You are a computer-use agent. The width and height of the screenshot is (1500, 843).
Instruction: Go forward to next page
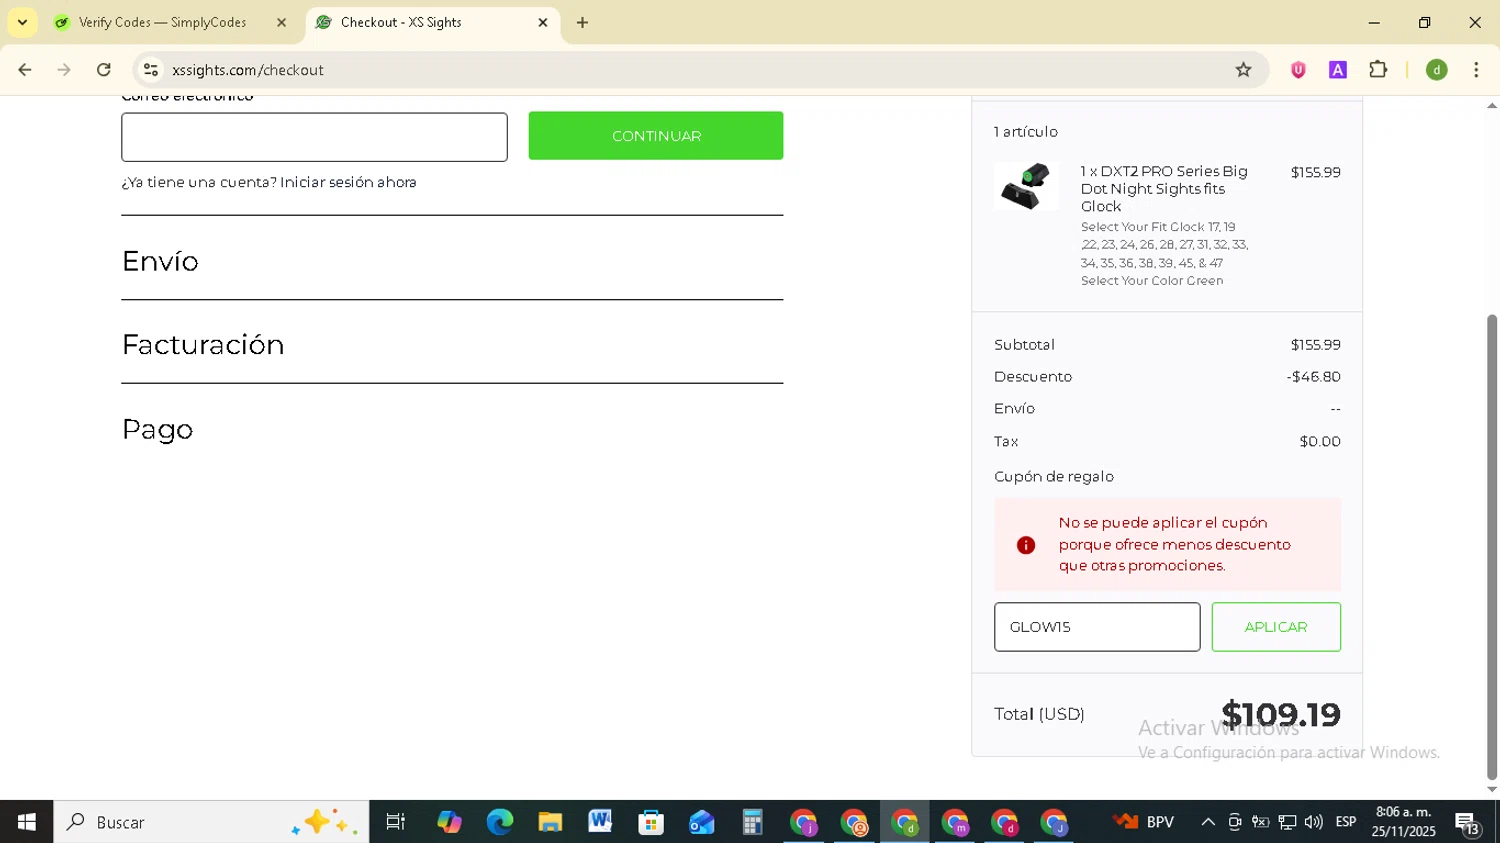64,70
